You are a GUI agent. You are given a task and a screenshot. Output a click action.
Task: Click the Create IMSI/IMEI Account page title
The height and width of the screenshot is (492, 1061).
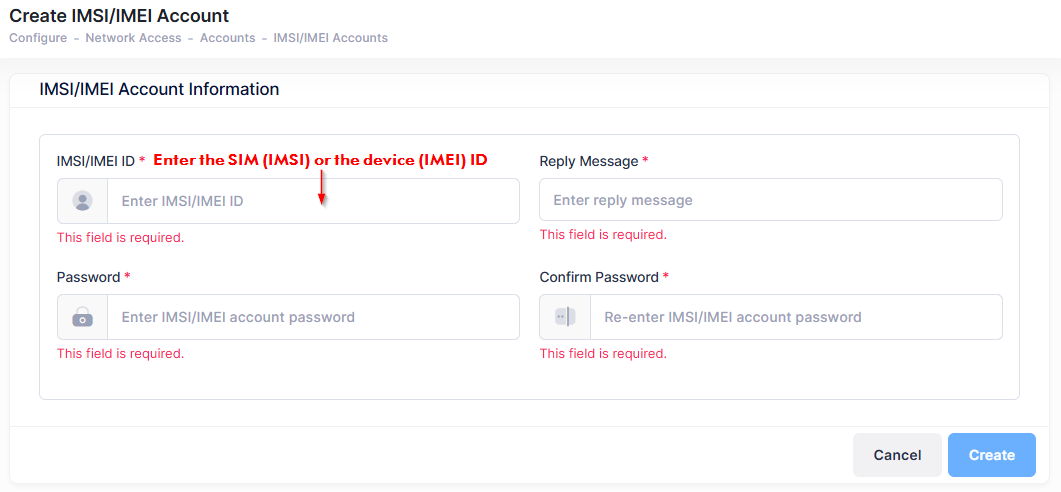click(x=119, y=16)
